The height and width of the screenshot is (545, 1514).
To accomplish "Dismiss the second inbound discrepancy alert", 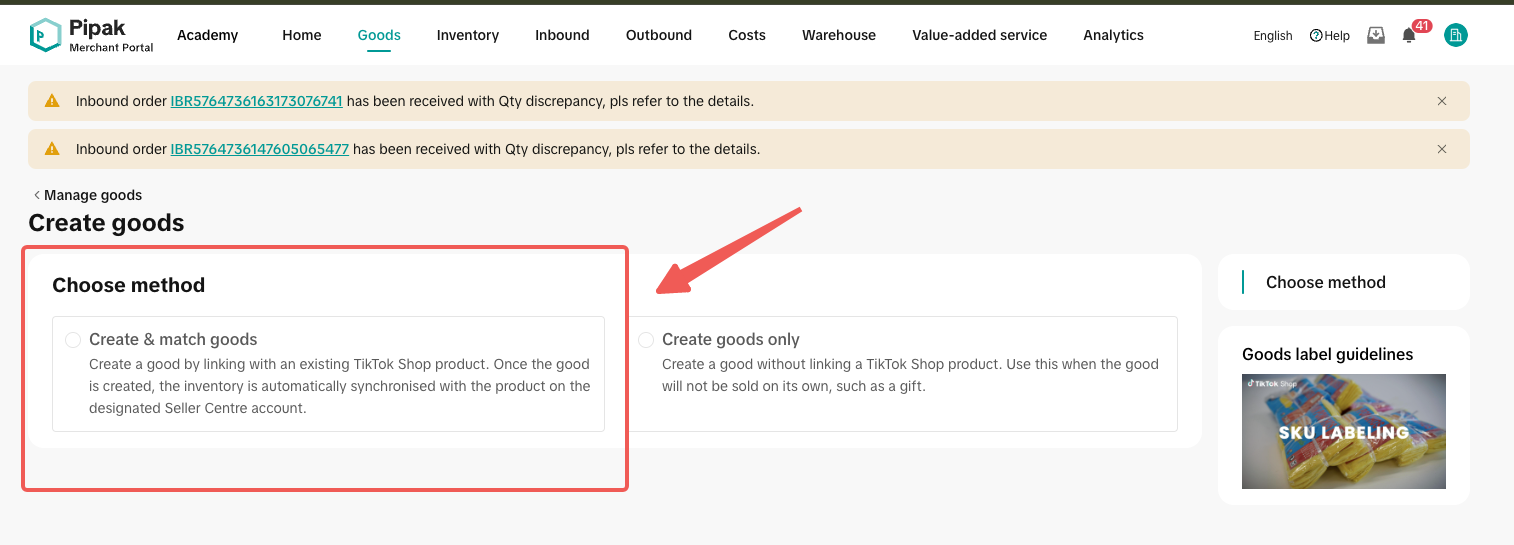I will coord(1442,149).
